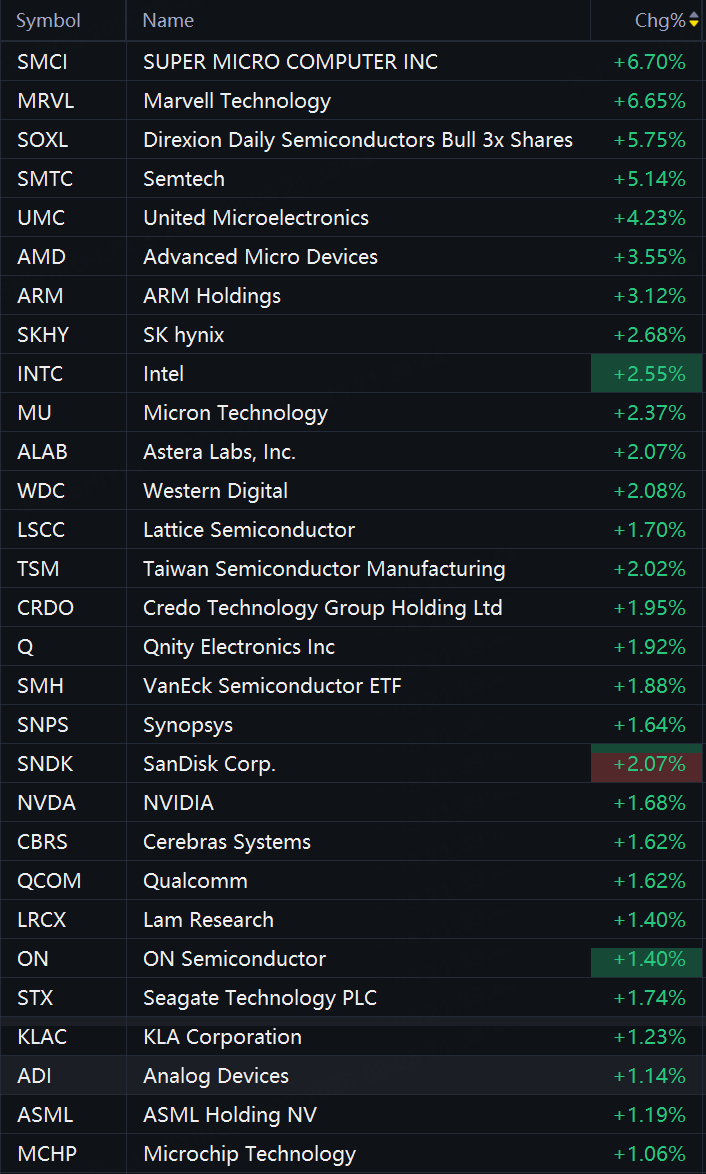The width and height of the screenshot is (706, 1174).
Task: Open Marvell Technology row
Action: pyautogui.click(x=353, y=100)
